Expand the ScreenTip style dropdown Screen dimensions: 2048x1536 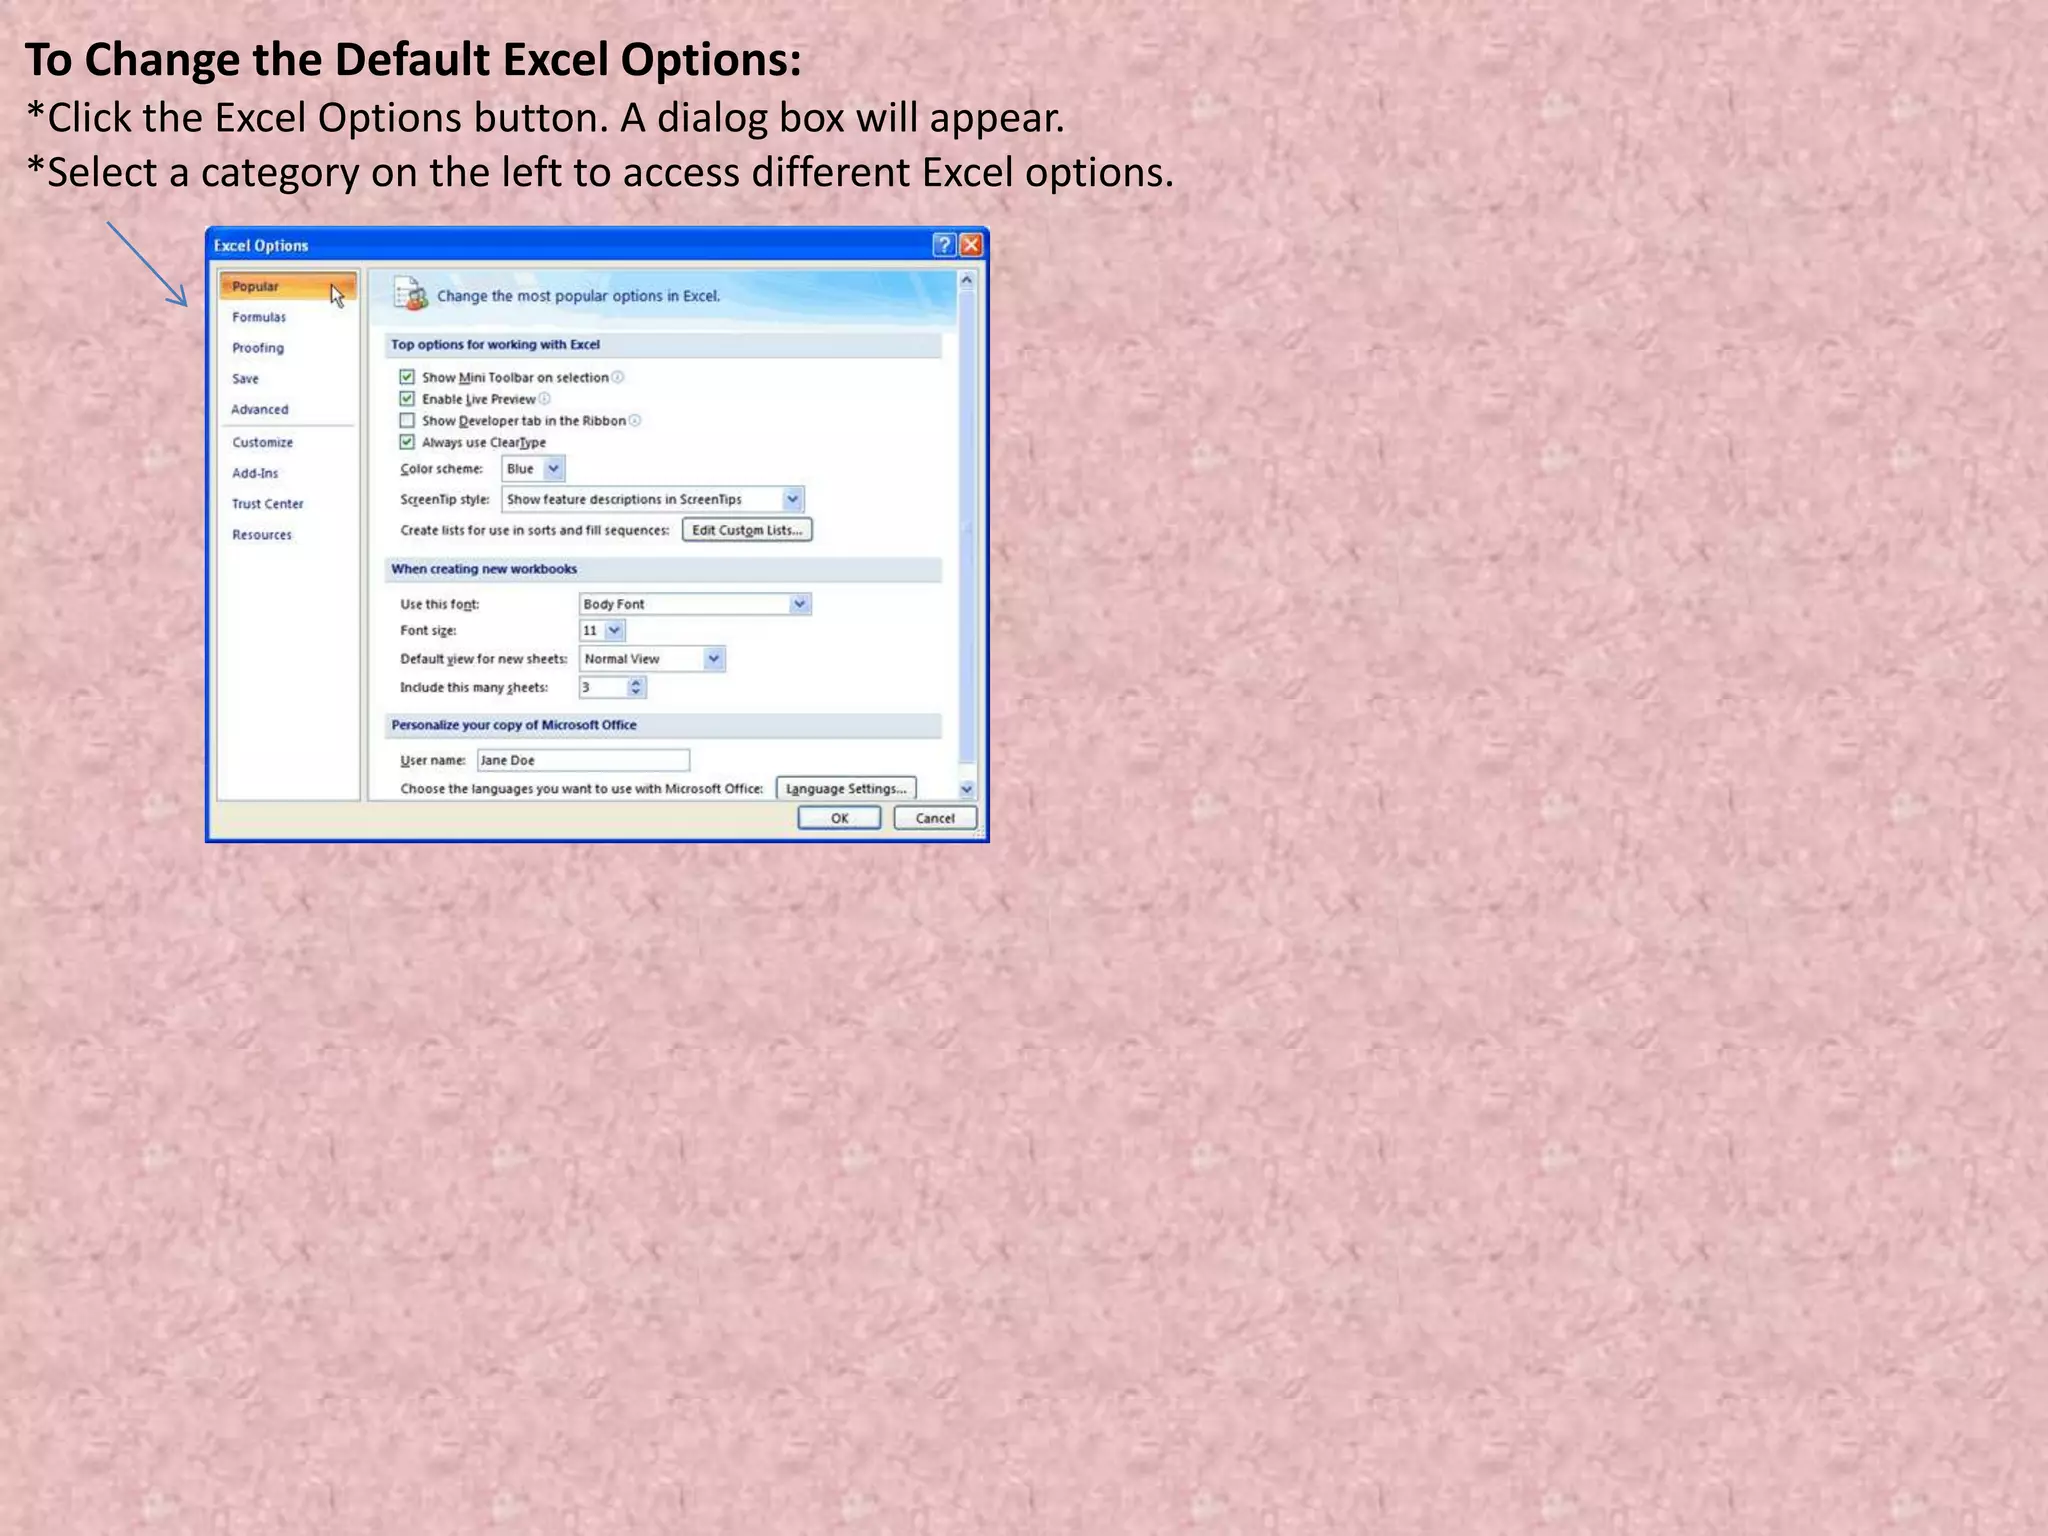[x=792, y=499]
